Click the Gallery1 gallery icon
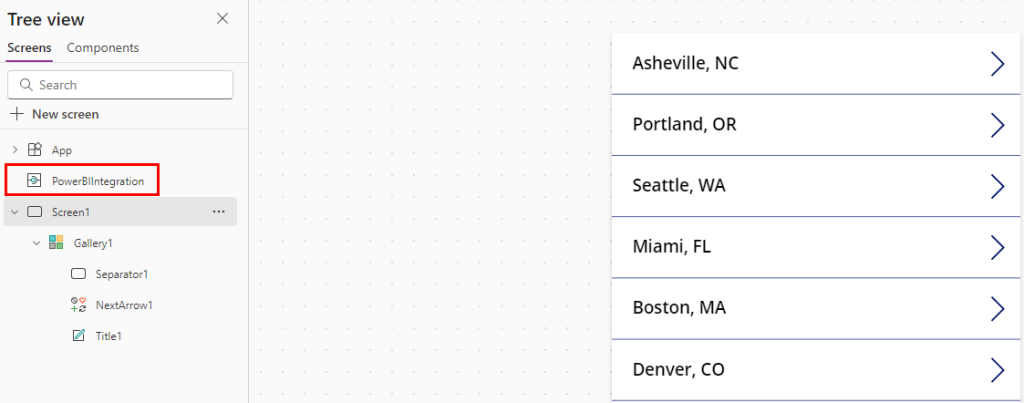Screen dimensions: 1024x403 pos(57,243)
